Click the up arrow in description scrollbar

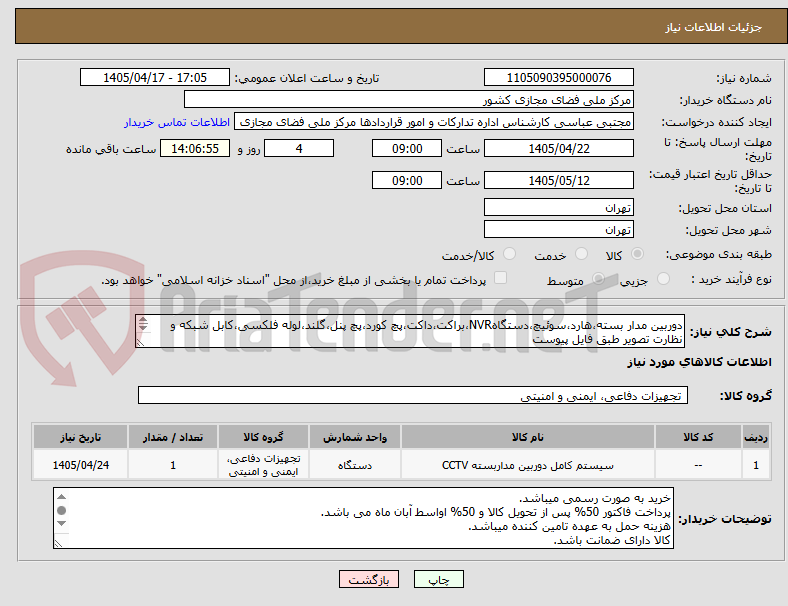(x=143, y=320)
